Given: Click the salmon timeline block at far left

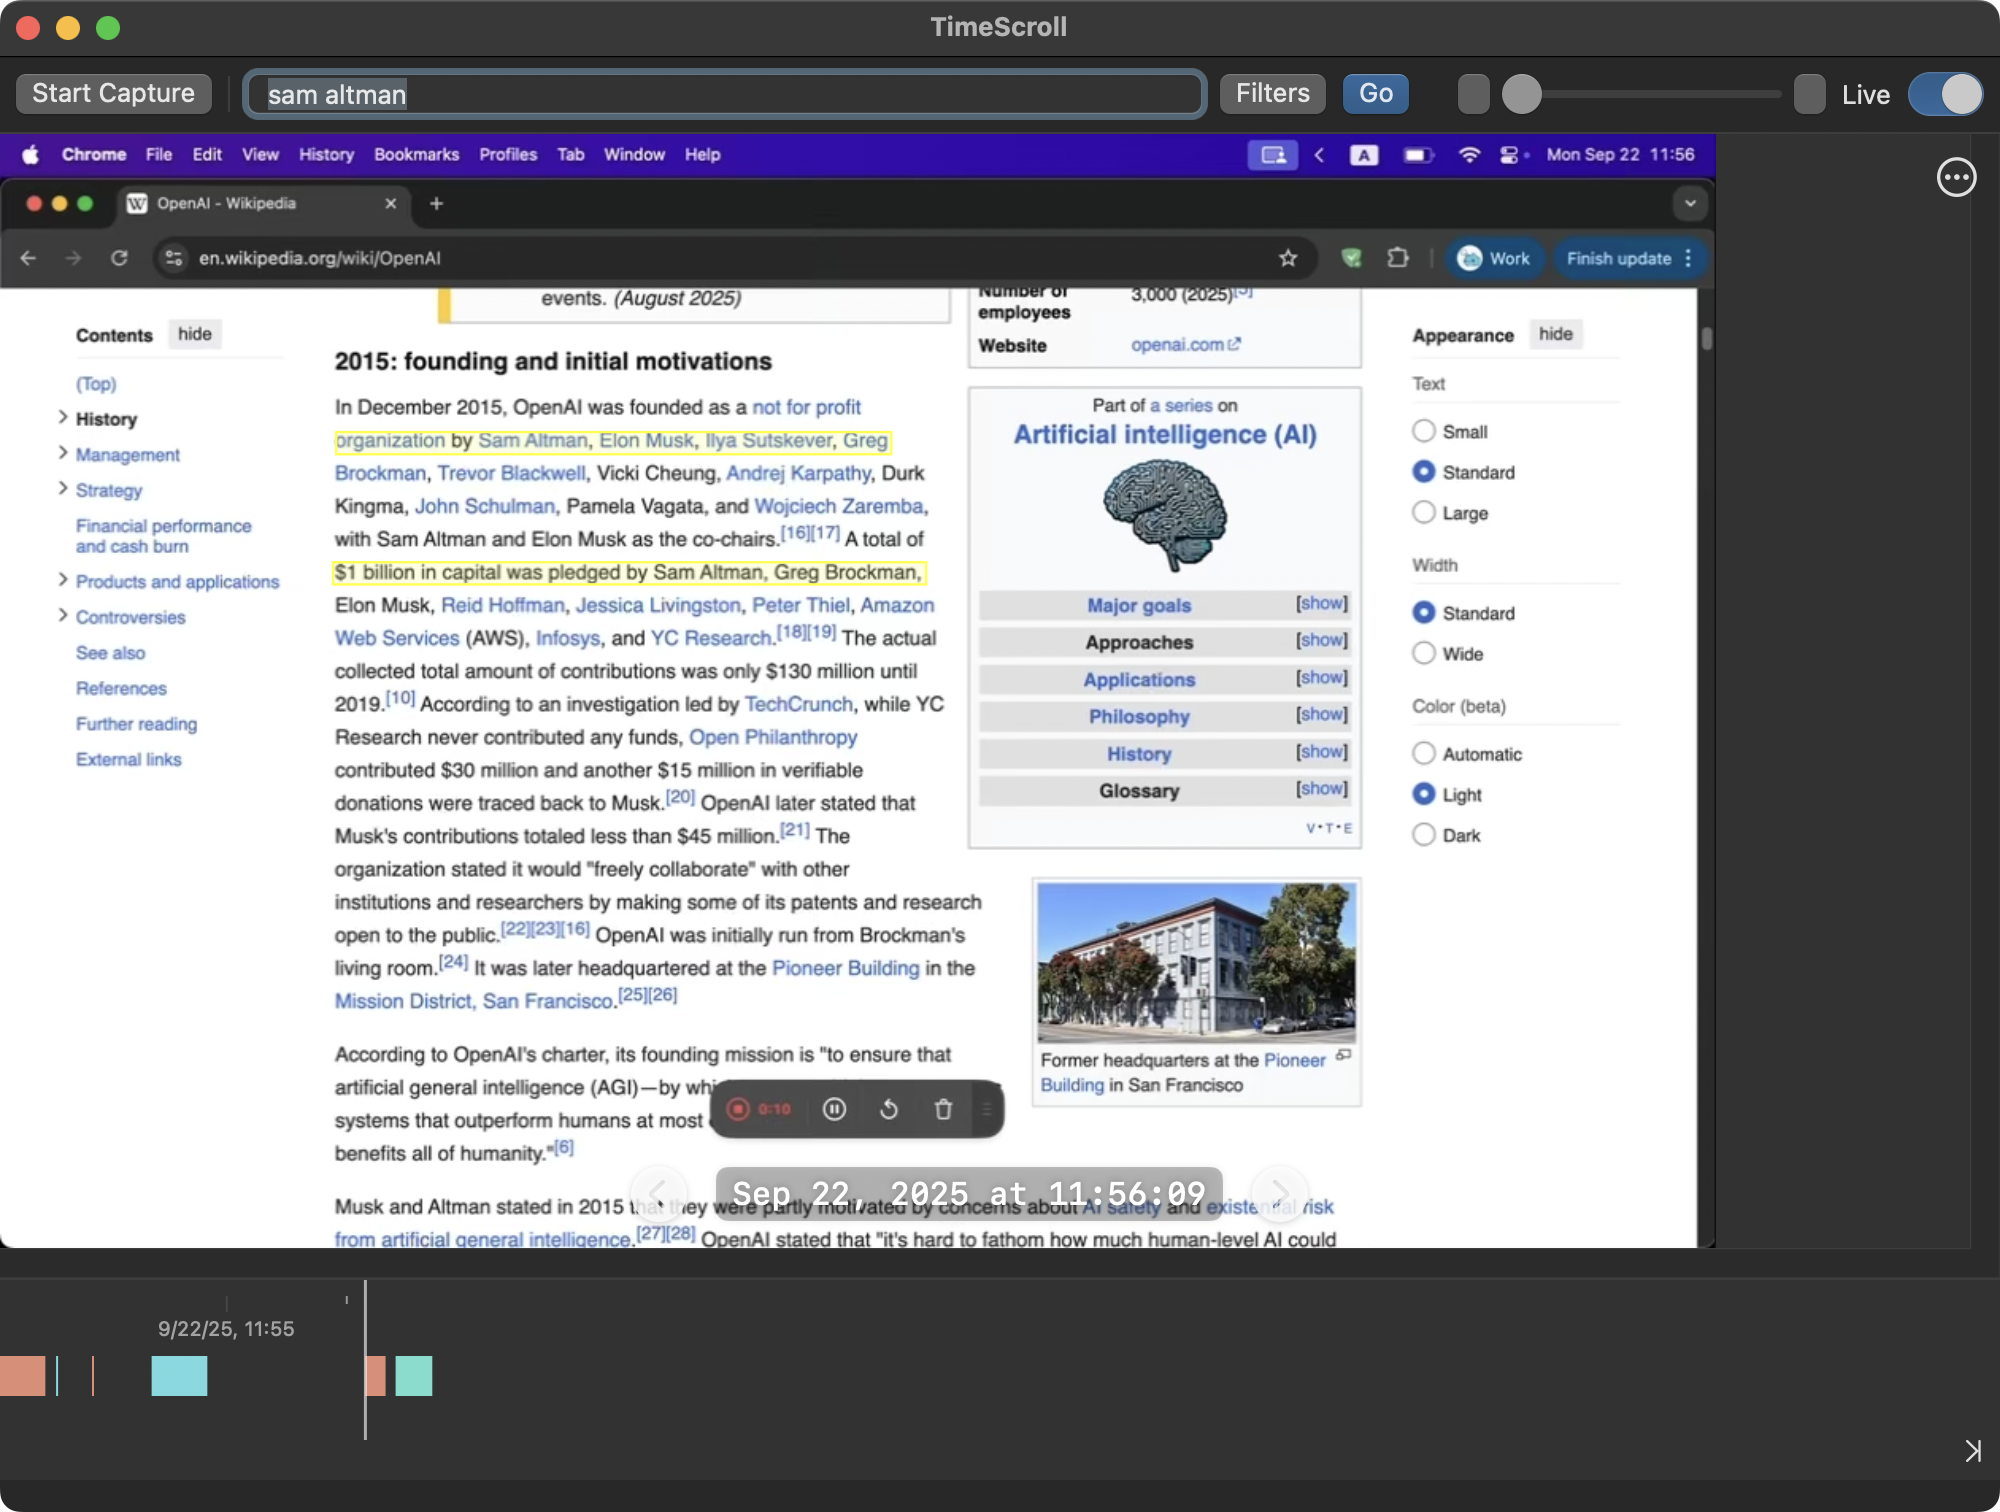Looking at the screenshot, I should click(x=22, y=1376).
